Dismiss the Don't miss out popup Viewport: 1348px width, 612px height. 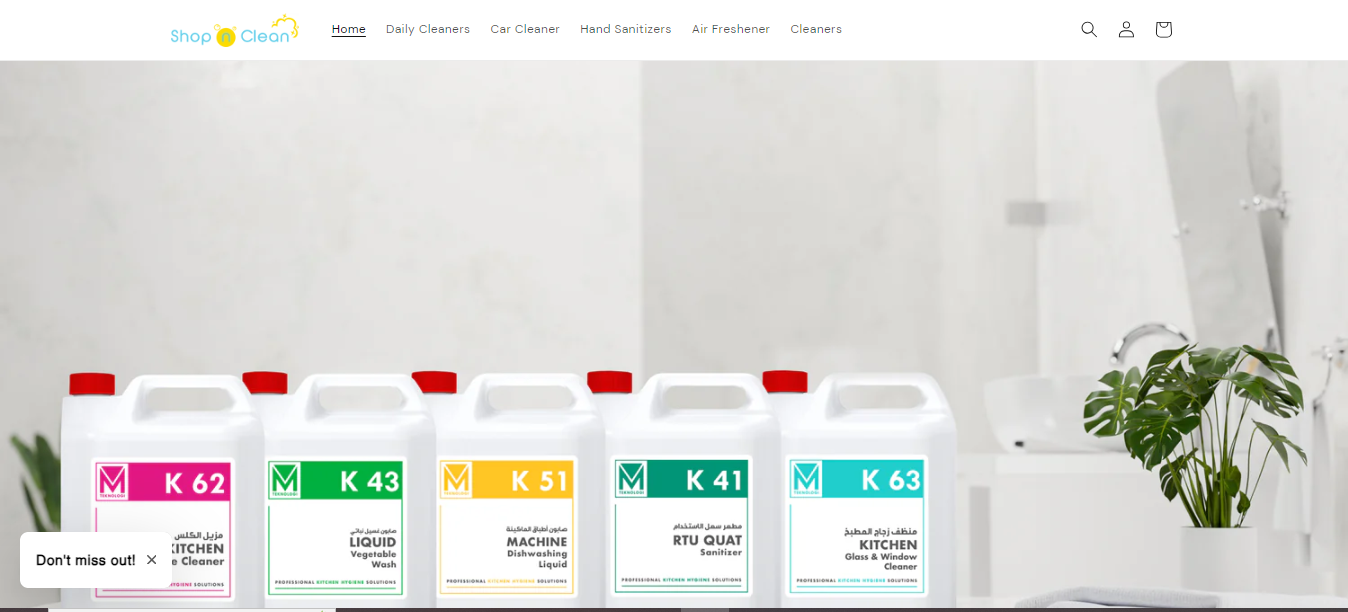[152, 560]
